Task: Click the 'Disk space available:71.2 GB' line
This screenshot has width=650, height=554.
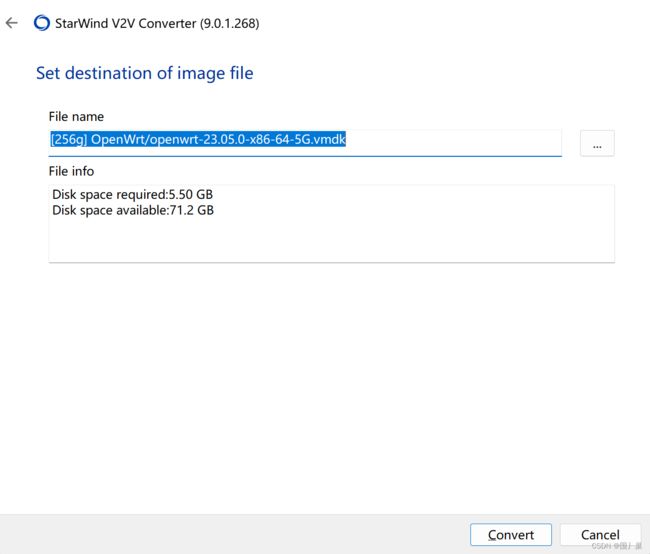Action: click(133, 210)
